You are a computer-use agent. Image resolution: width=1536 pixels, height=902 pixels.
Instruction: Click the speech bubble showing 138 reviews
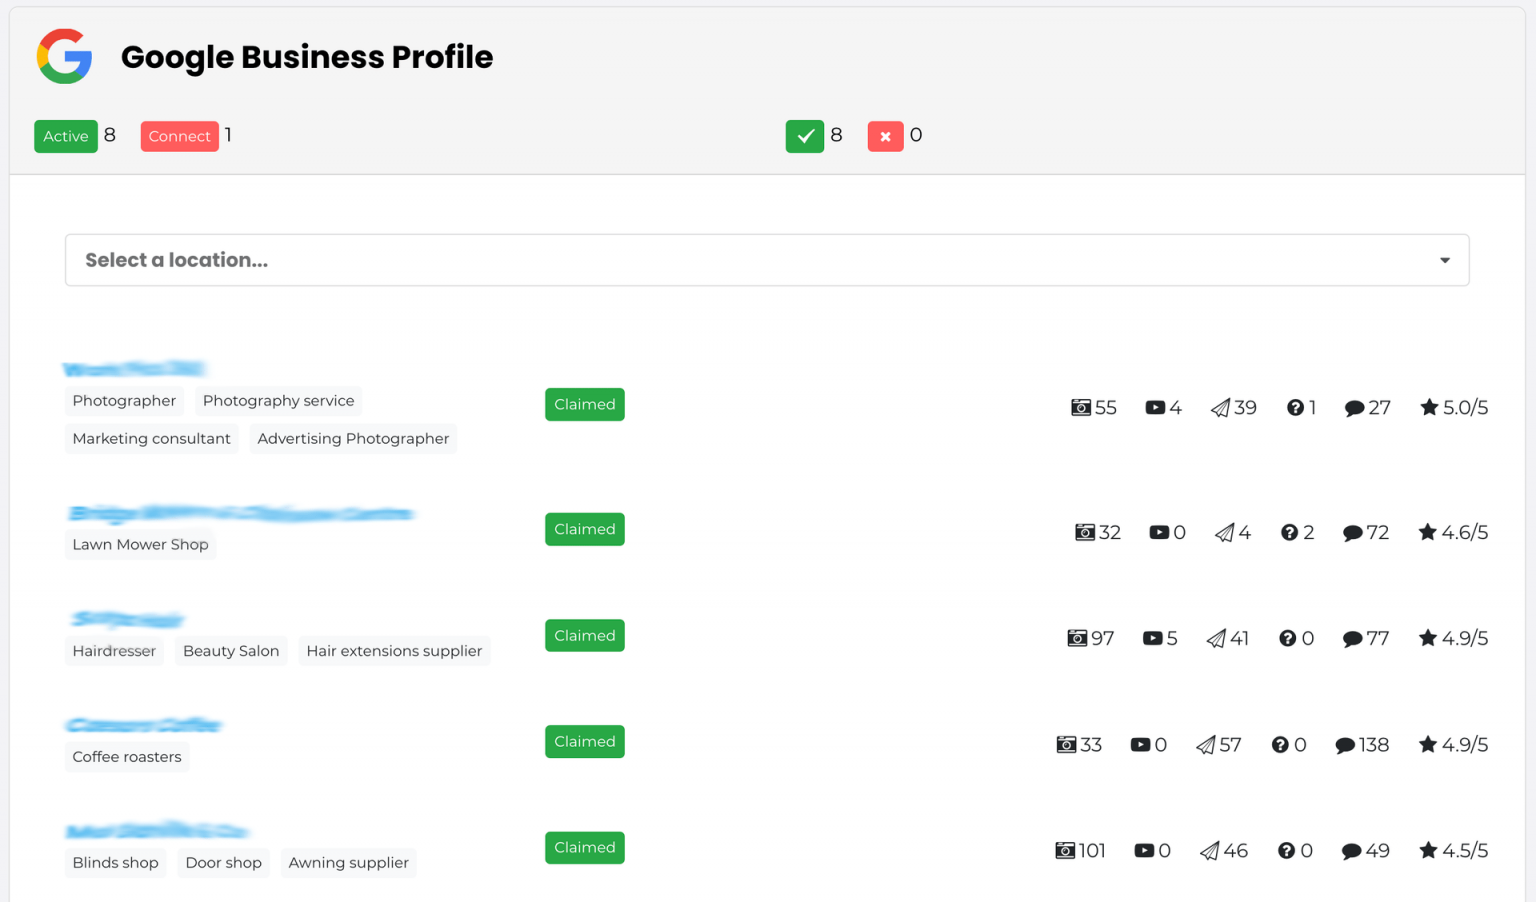tap(1345, 744)
